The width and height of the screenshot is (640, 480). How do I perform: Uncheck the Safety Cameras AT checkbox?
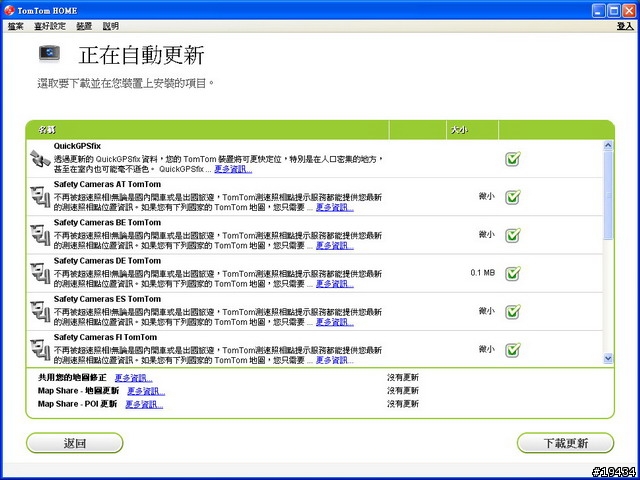(x=513, y=197)
